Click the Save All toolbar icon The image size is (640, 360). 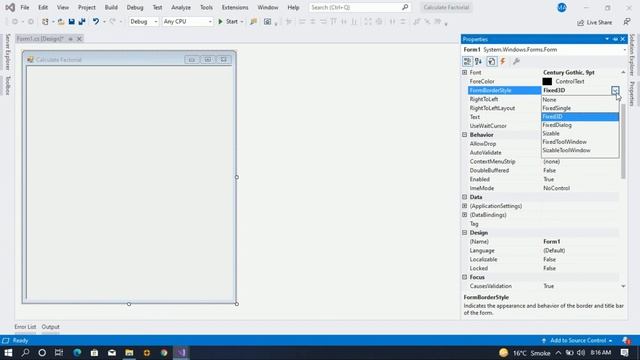tap(82, 22)
